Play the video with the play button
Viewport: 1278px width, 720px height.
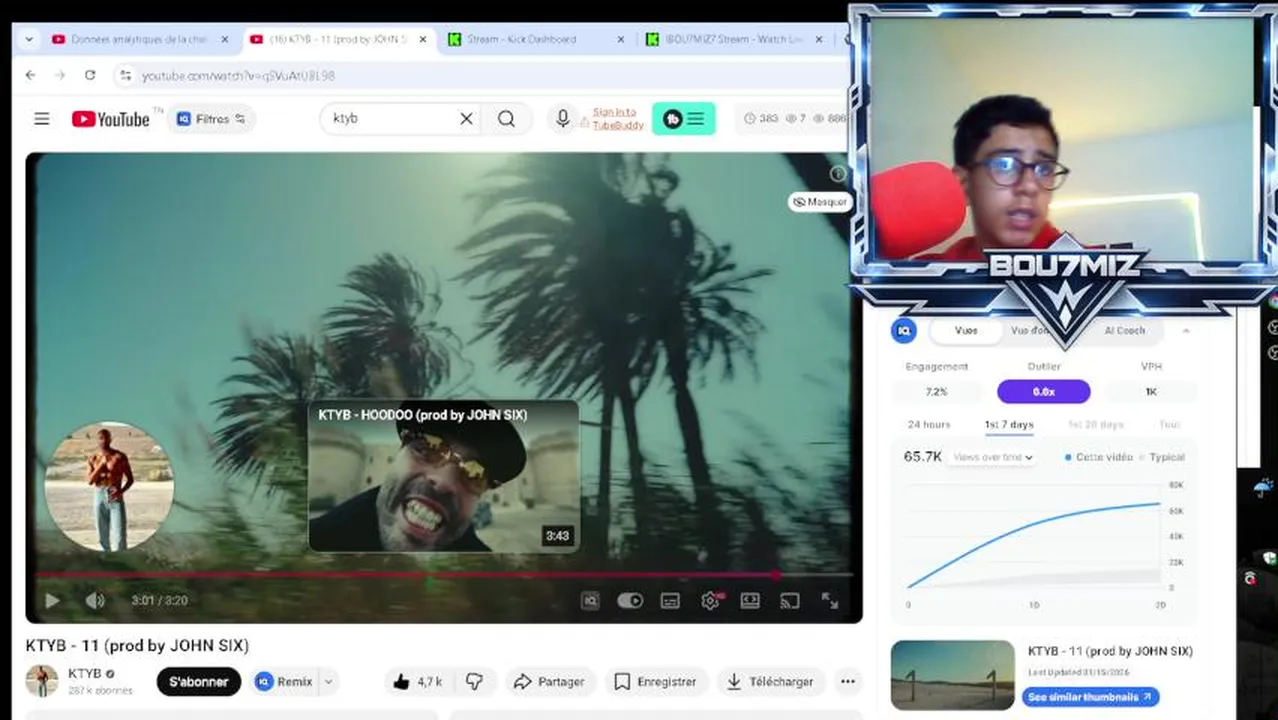coord(52,601)
